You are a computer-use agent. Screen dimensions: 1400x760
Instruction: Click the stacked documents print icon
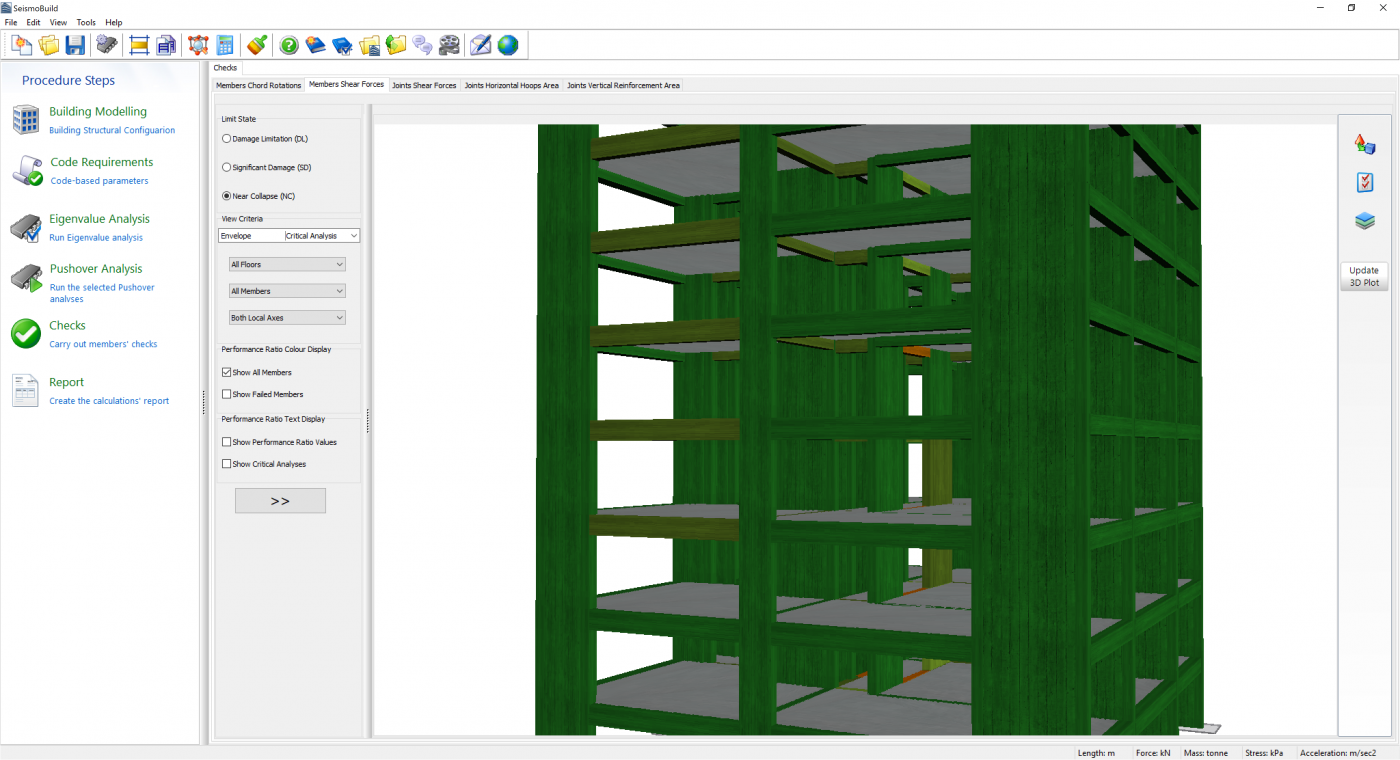tap(166, 45)
